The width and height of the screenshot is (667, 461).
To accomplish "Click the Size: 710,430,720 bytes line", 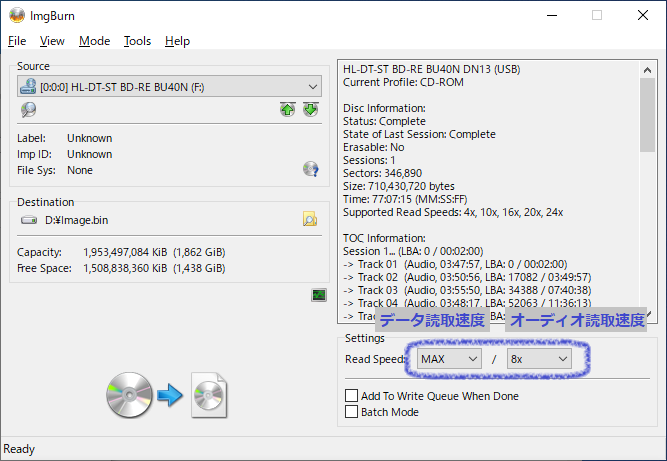I will [399, 186].
